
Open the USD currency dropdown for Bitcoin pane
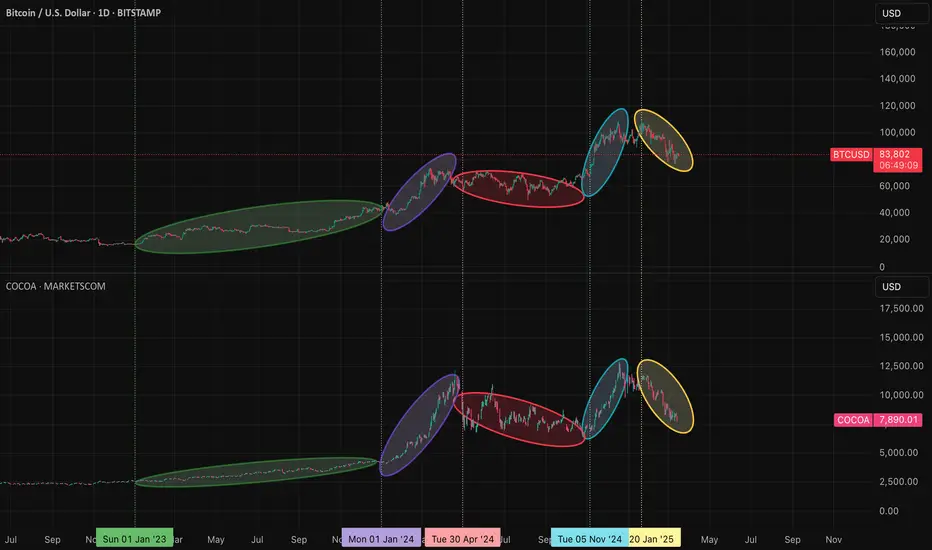pos(891,15)
